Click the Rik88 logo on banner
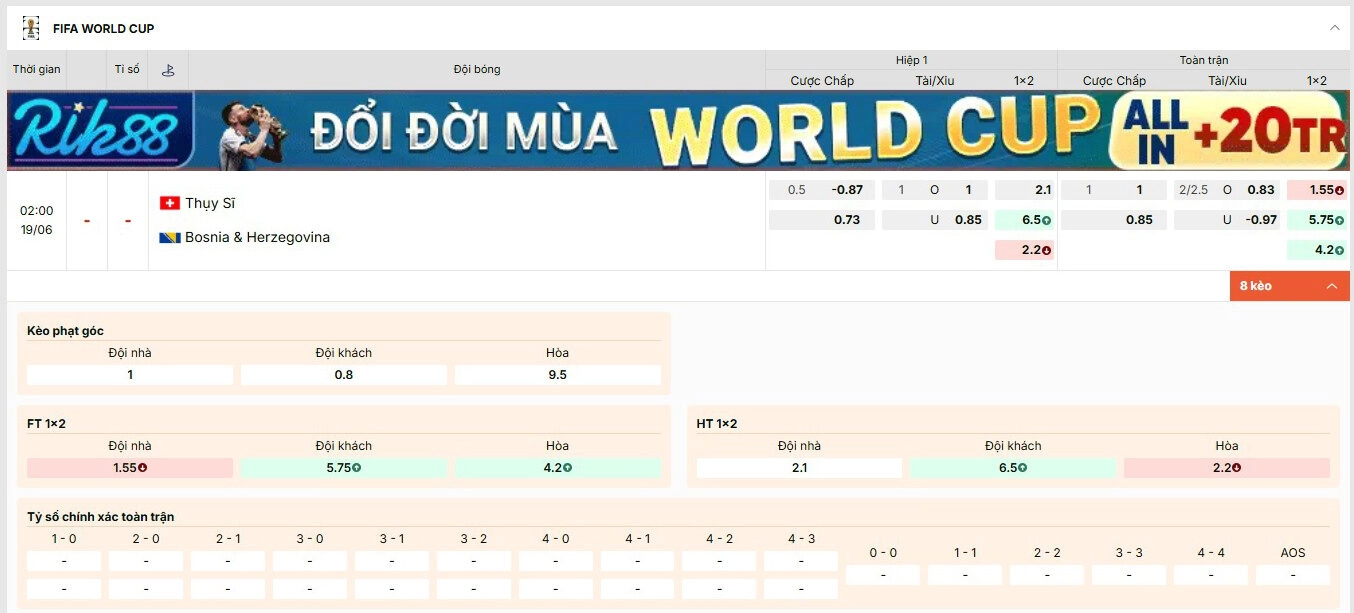 pyautogui.click(x=98, y=131)
